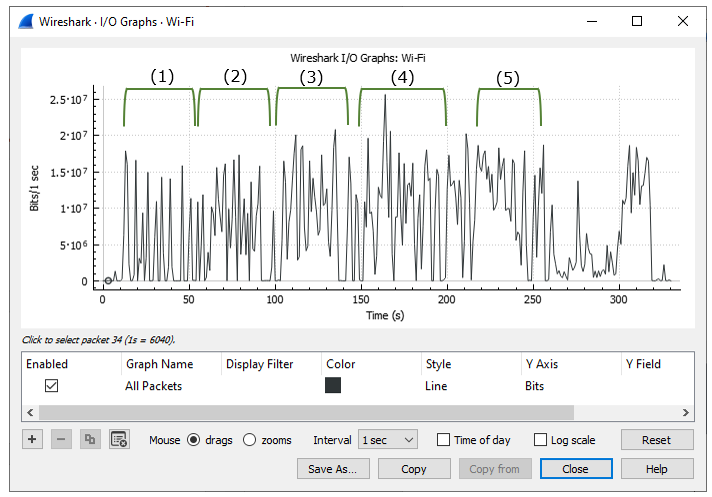Click the Bits/1 sec axis label

34,188
